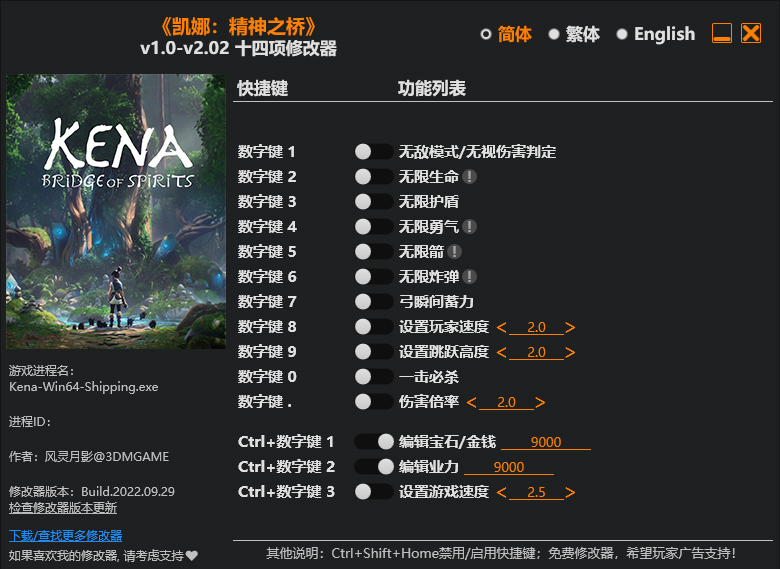Click the info icon next to 无限箭
The image size is (780, 569).
[x=454, y=252]
